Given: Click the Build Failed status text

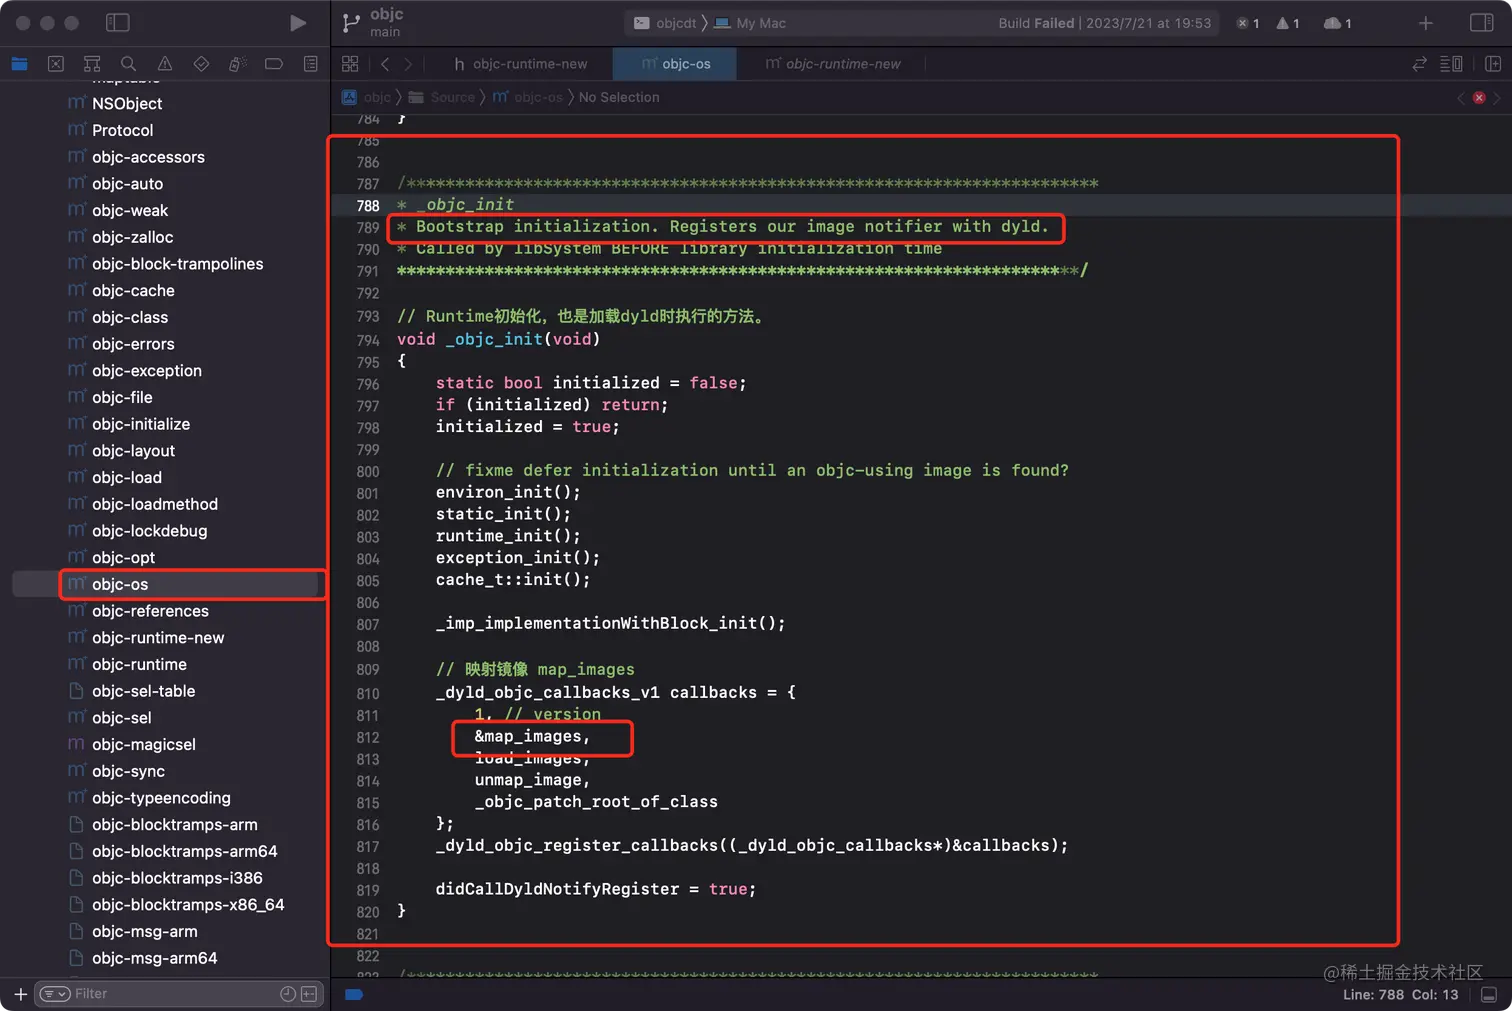Looking at the screenshot, I should tap(1035, 23).
